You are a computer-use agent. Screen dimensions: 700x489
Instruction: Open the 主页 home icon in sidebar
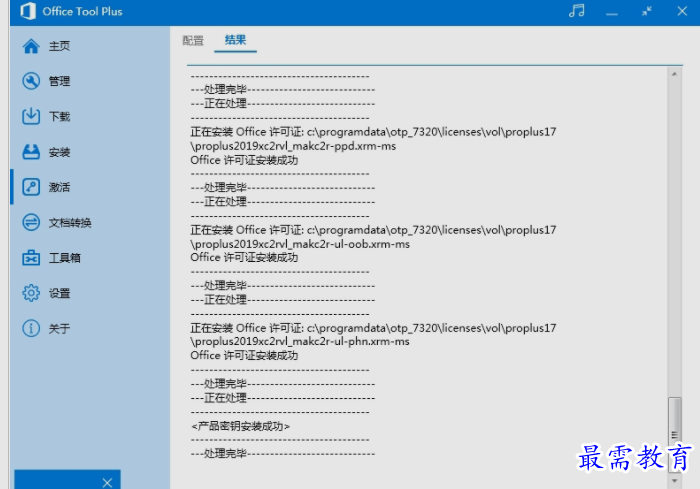coord(31,46)
